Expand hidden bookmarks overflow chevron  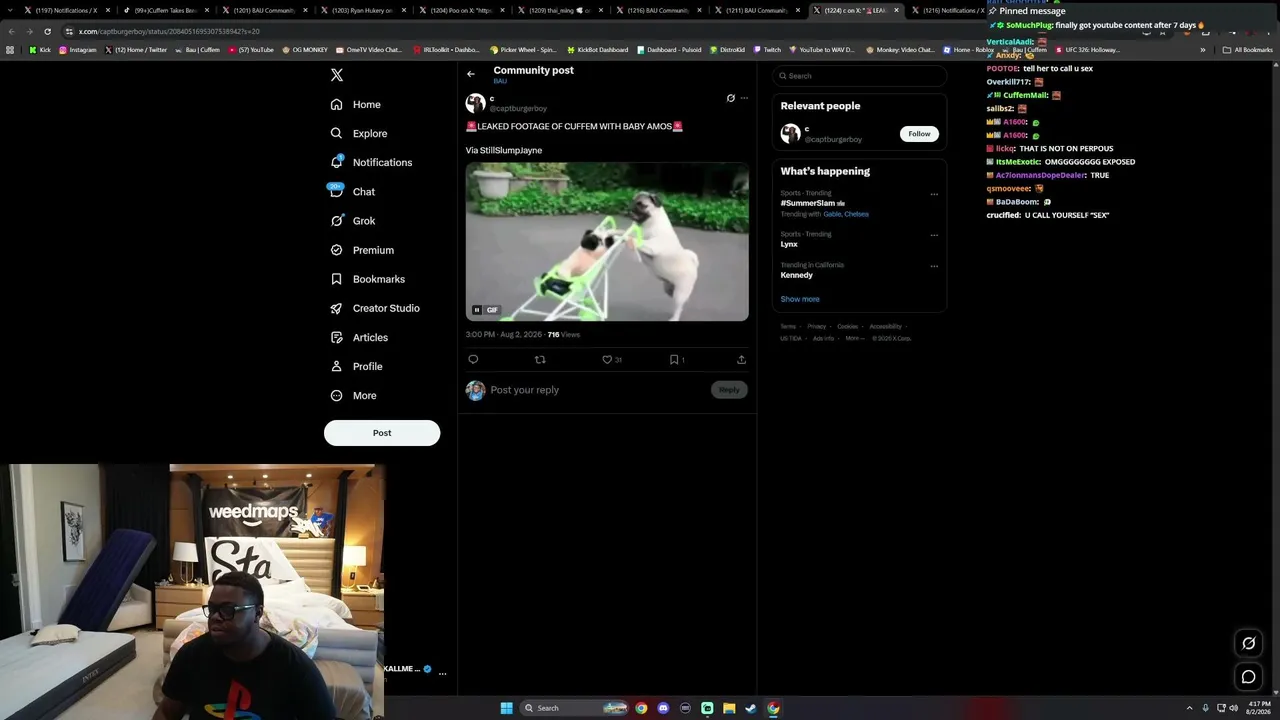point(1203,49)
